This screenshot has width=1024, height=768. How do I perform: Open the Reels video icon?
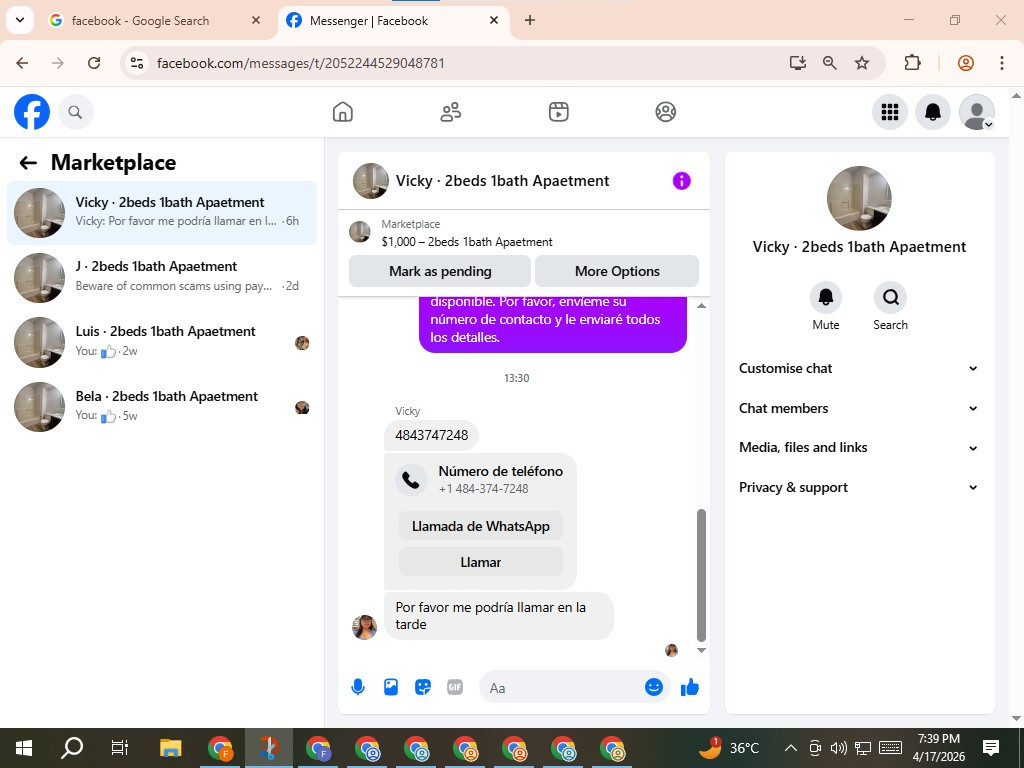click(x=558, y=112)
